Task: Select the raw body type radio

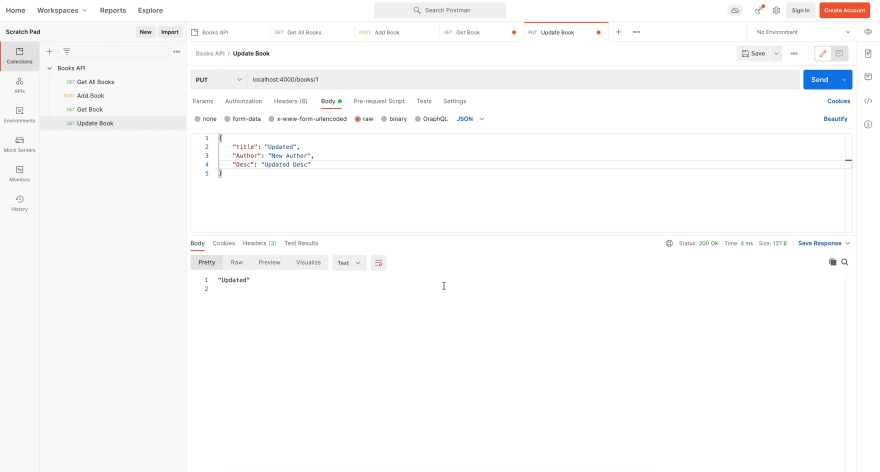Action: [x=358, y=119]
